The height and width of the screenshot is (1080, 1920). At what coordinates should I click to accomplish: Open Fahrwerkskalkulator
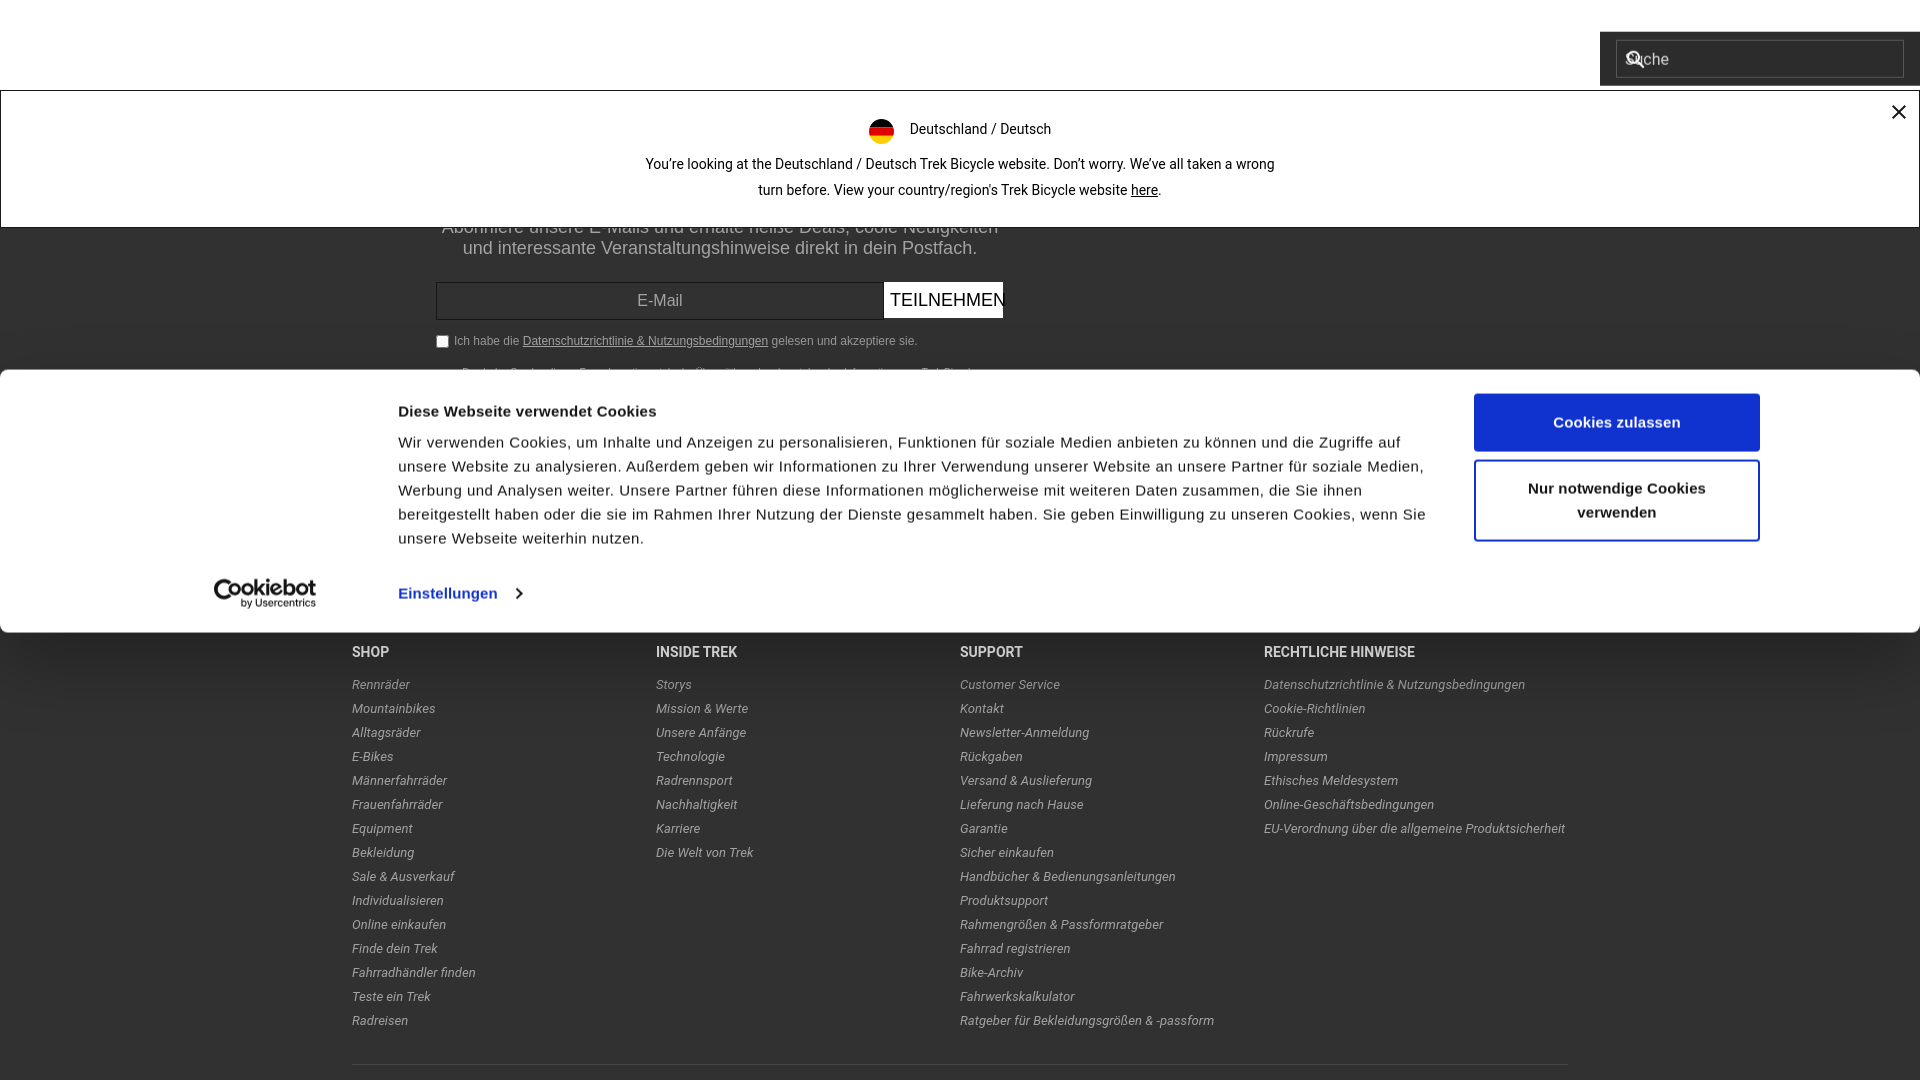point(1016,997)
